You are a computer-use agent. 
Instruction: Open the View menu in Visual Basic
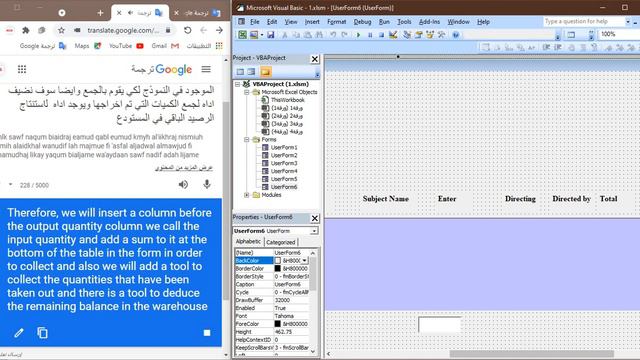point(291,22)
